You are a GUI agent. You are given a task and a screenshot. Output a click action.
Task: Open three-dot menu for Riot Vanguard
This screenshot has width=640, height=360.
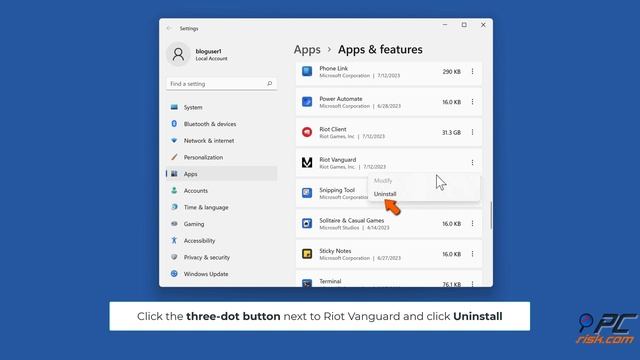472,162
